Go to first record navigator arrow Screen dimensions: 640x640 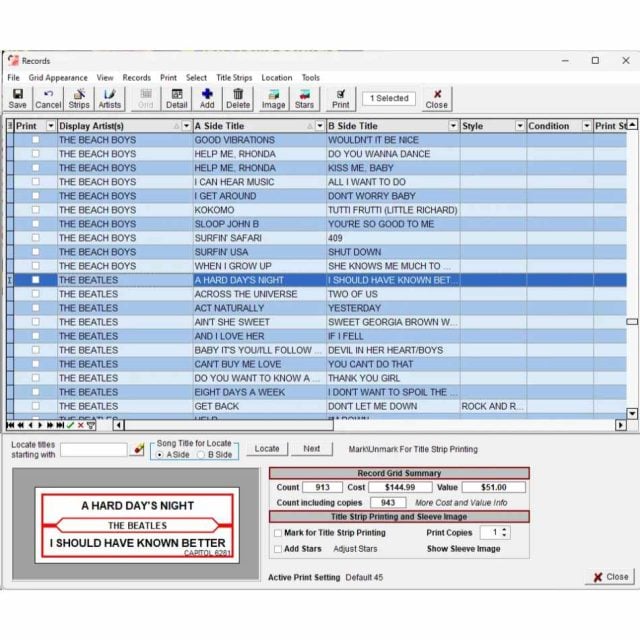(x=11, y=425)
